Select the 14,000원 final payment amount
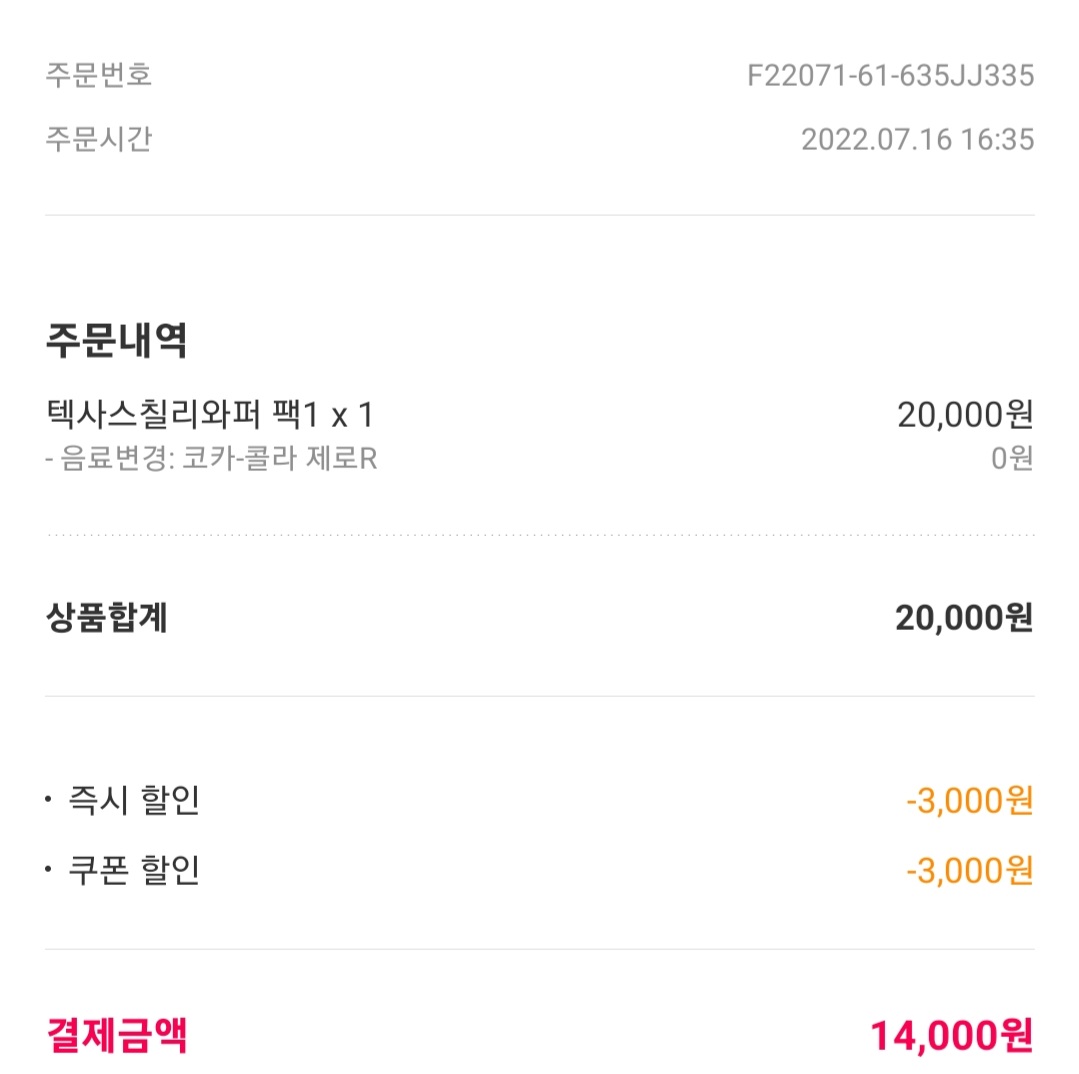1079x1074 pixels. [950, 1036]
